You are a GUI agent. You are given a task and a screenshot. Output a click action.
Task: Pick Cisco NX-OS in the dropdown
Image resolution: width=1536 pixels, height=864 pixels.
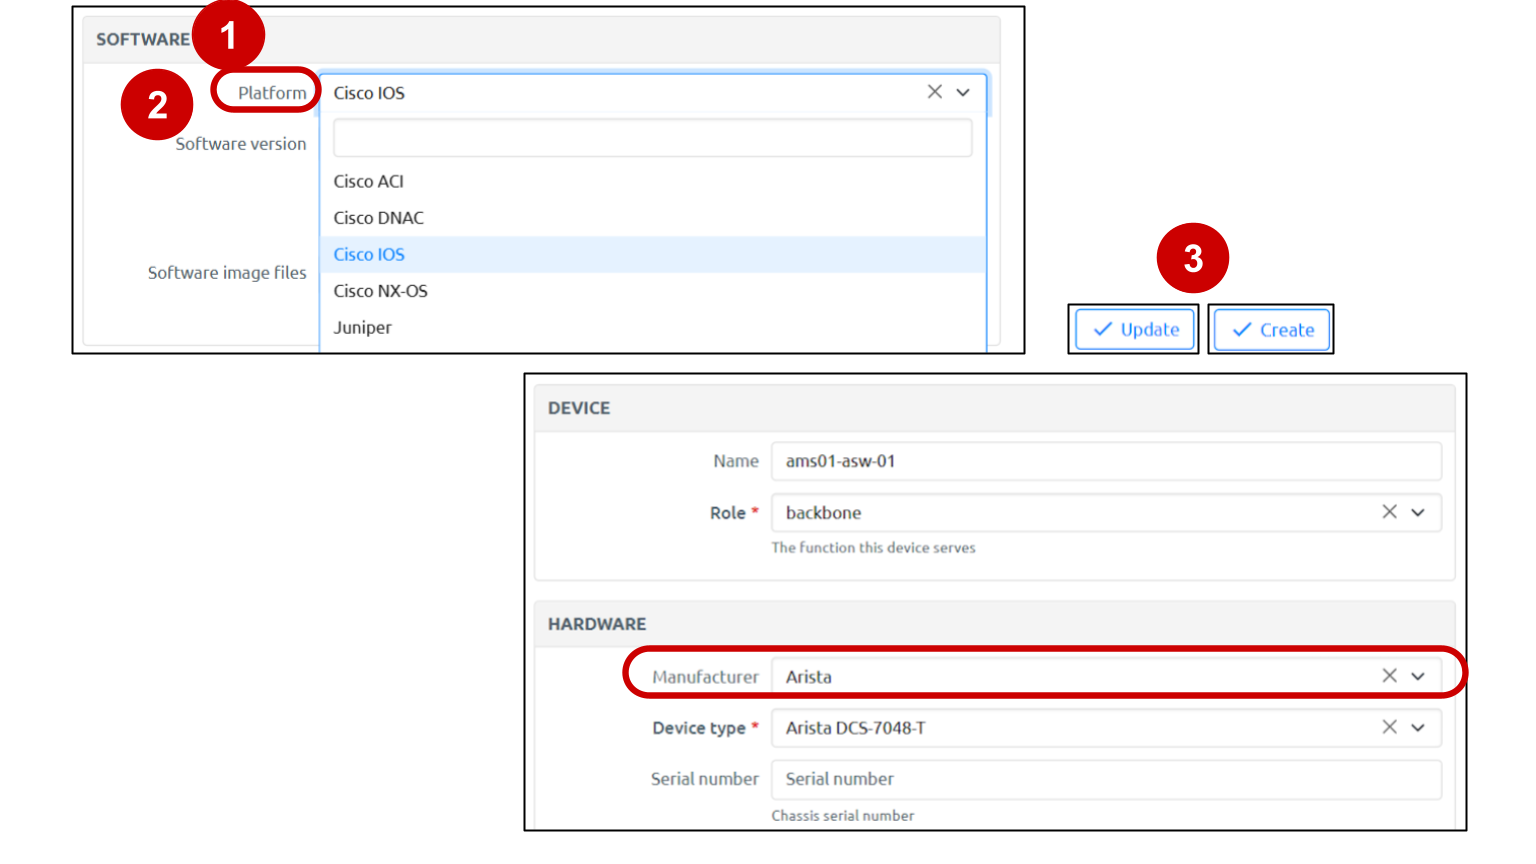(x=381, y=291)
